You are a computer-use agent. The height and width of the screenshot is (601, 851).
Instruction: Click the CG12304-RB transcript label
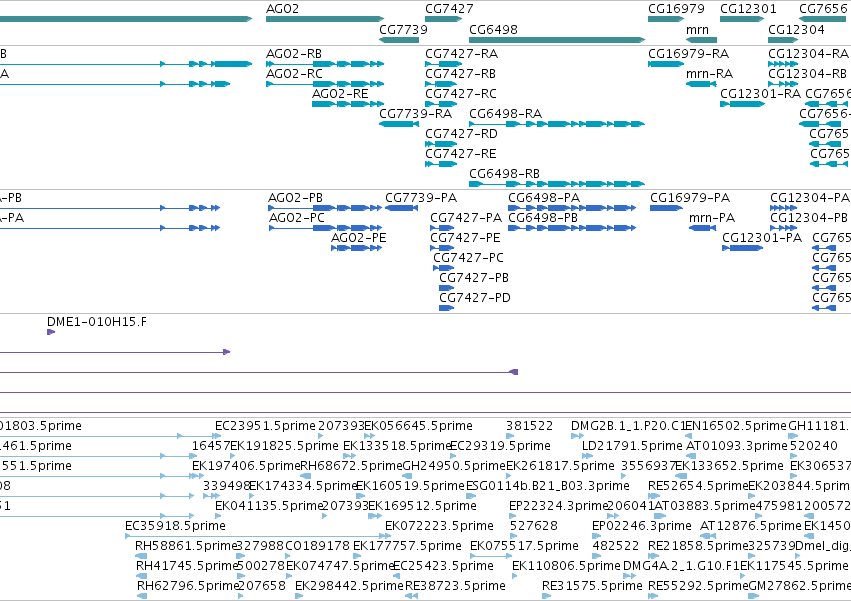point(808,74)
